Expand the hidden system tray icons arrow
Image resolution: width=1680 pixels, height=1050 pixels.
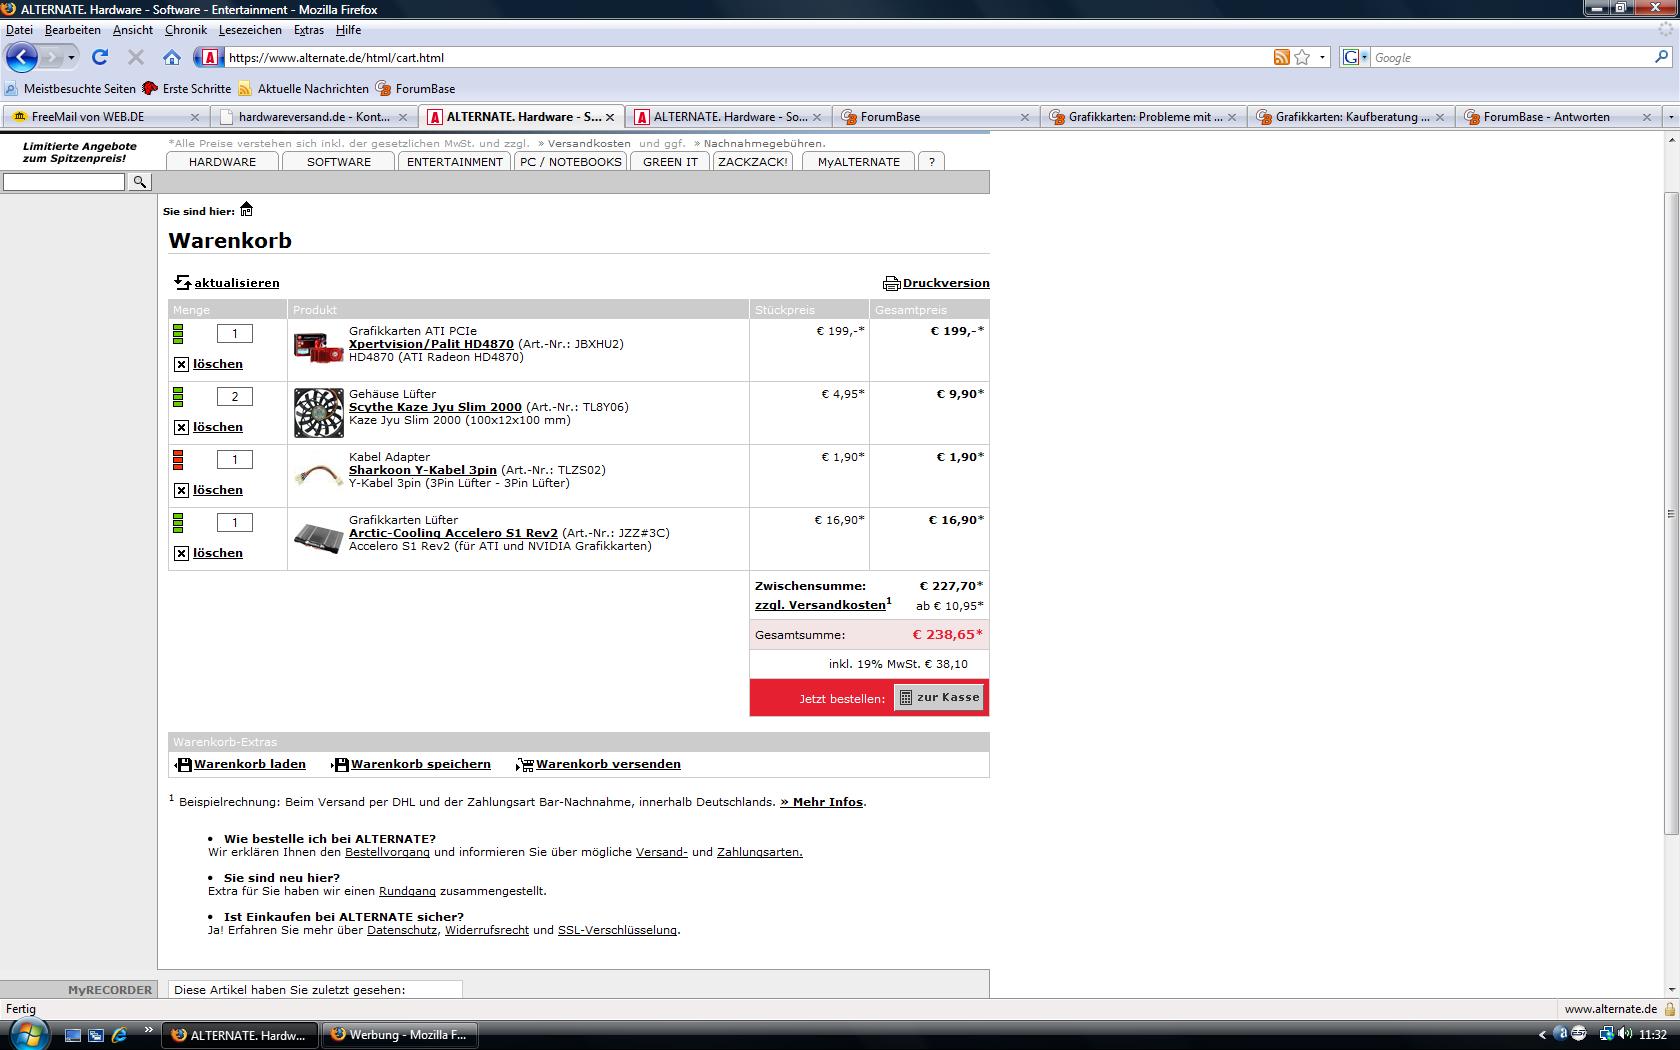1542,1035
